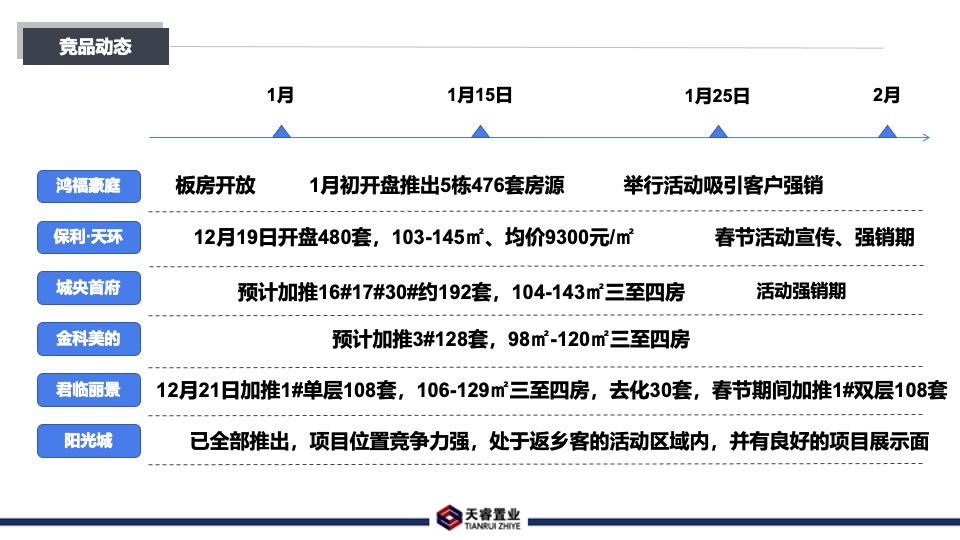Image resolution: width=960 pixels, height=540 pixels.
Task: Click the 金科美的 project button
Action: click(89, 339)
